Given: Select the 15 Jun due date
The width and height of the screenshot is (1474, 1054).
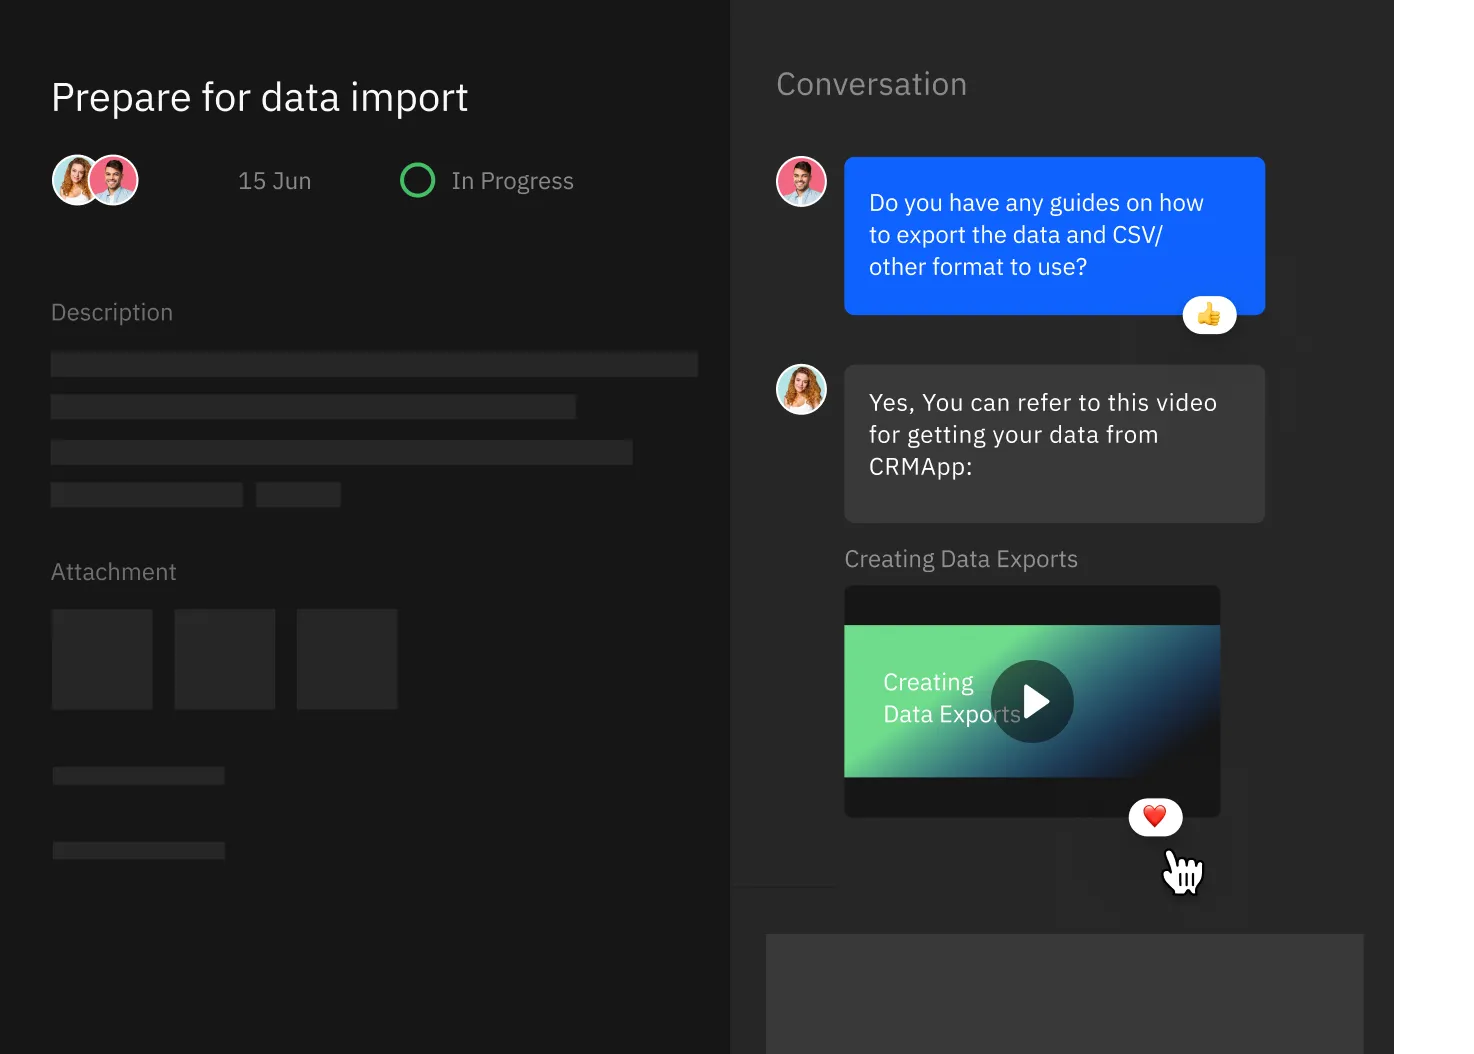Looking at the screenshot, I should pos(274,181).
